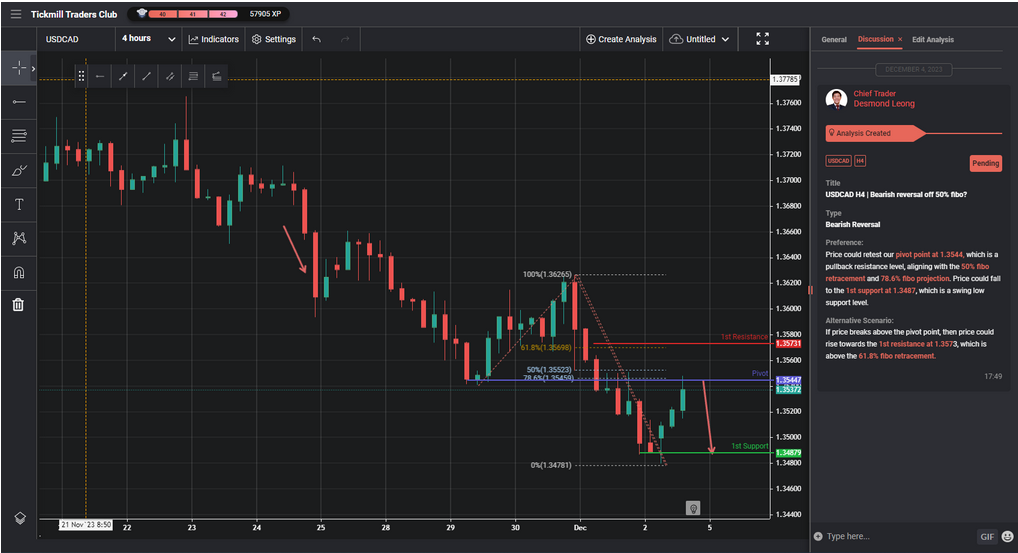Click the 'Type here...' message field
The width and height of the screenshot is (1018, 553).
click(899, 536)
